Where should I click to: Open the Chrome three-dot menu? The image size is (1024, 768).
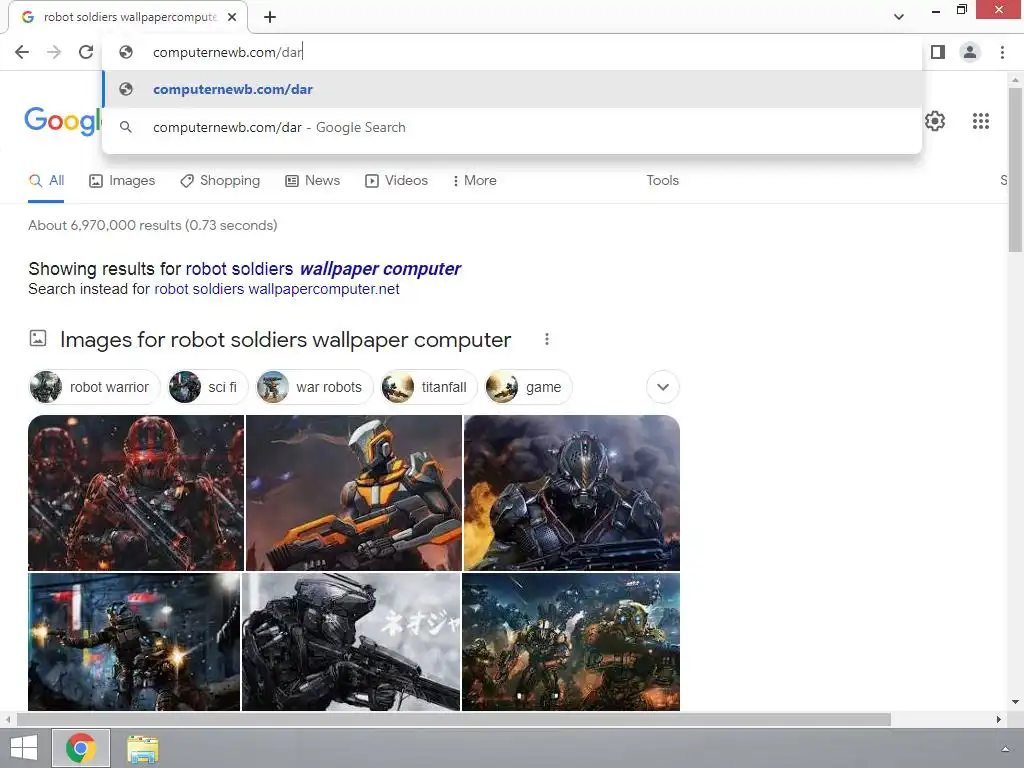[1002, 52]
